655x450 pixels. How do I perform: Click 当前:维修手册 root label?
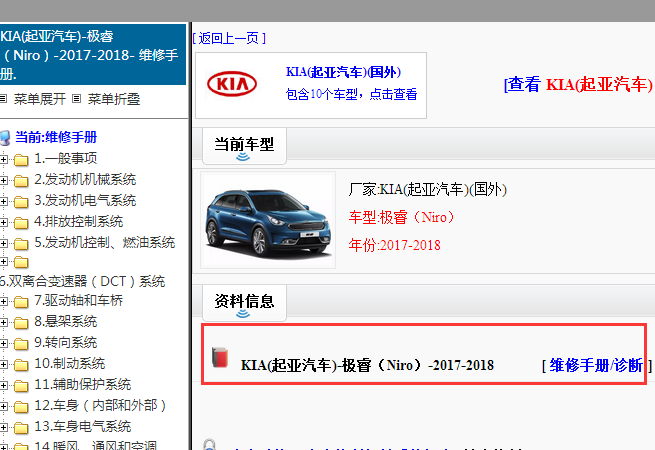[56, 137]
